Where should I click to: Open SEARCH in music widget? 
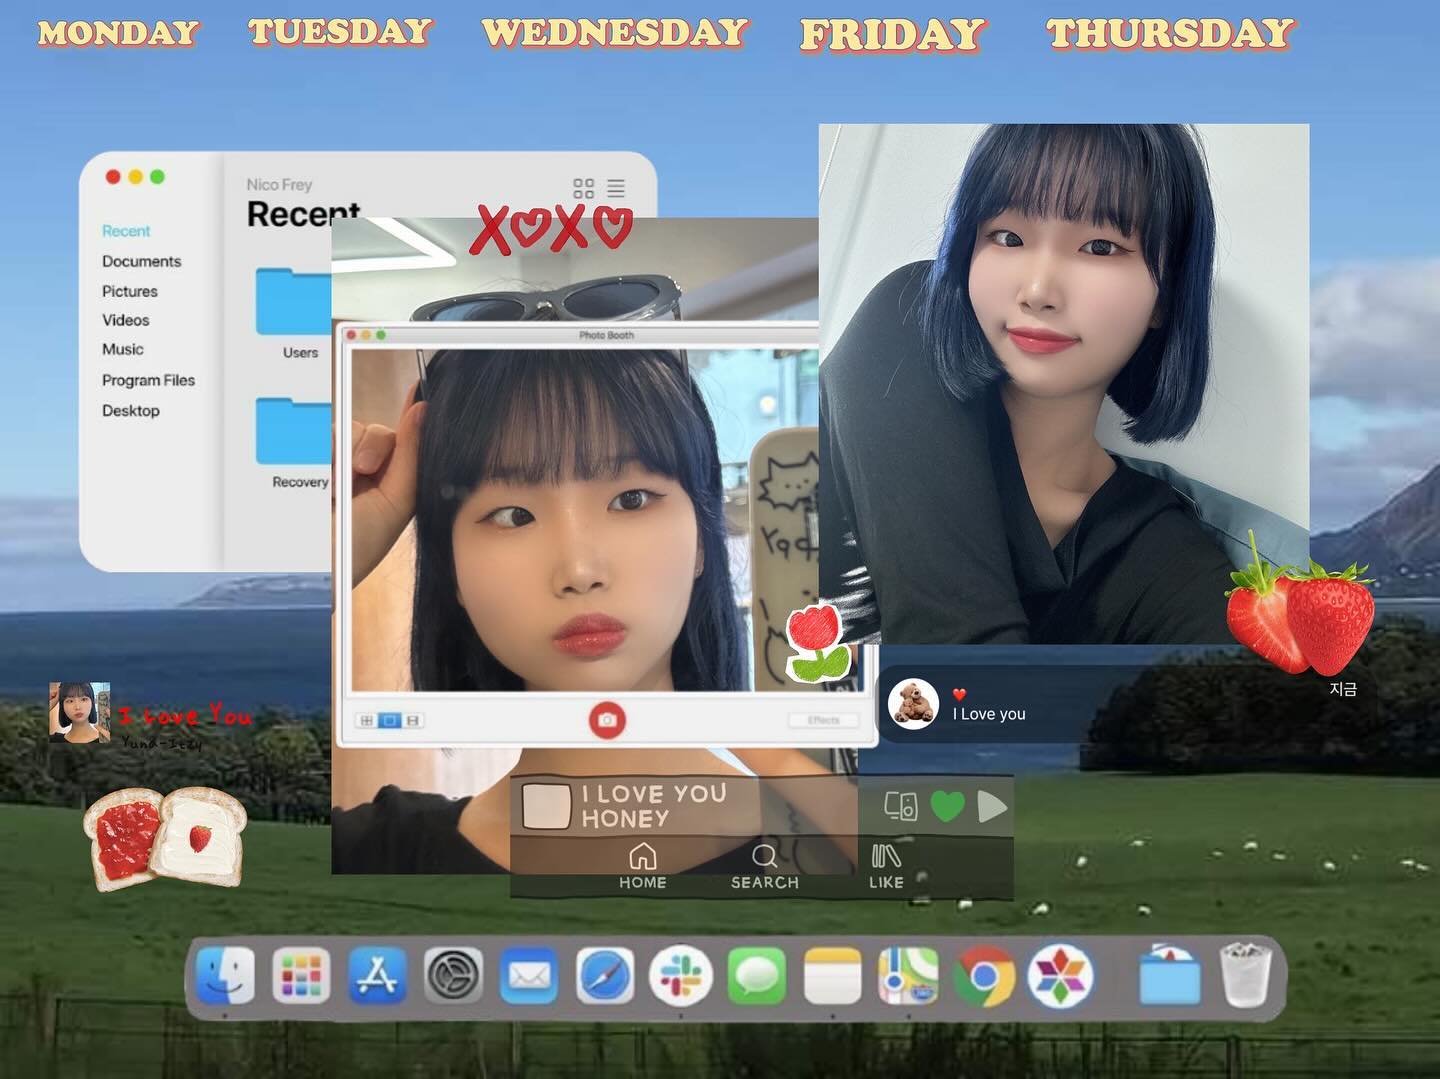pyautogui.click(x=764, y=866)
